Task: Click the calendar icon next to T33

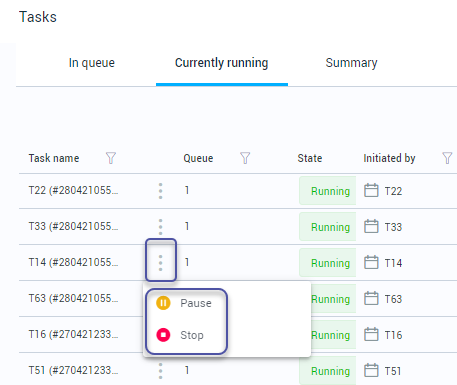Action: (x=371, y=226)
